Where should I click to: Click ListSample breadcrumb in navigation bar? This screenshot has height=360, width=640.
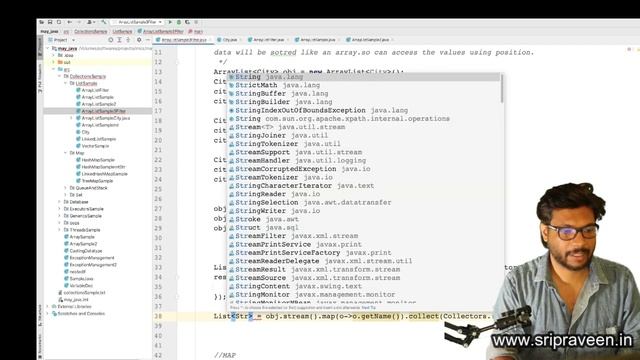click(122, 31)
